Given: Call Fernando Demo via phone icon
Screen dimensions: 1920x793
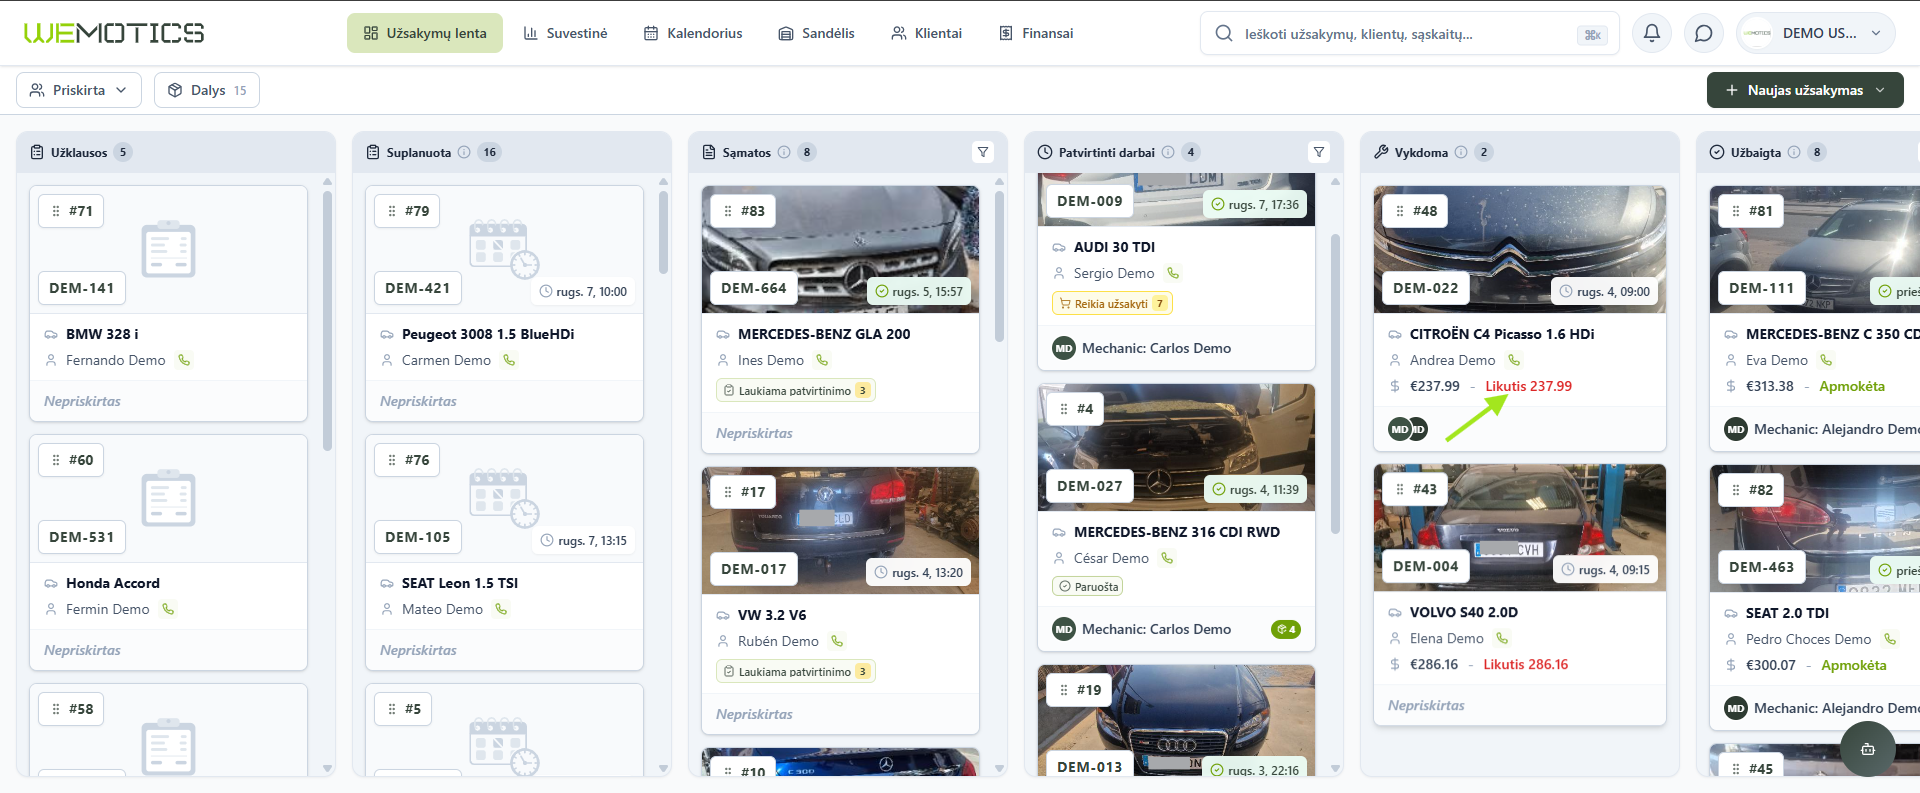Looking at the screenshot, I should (184, 360).
